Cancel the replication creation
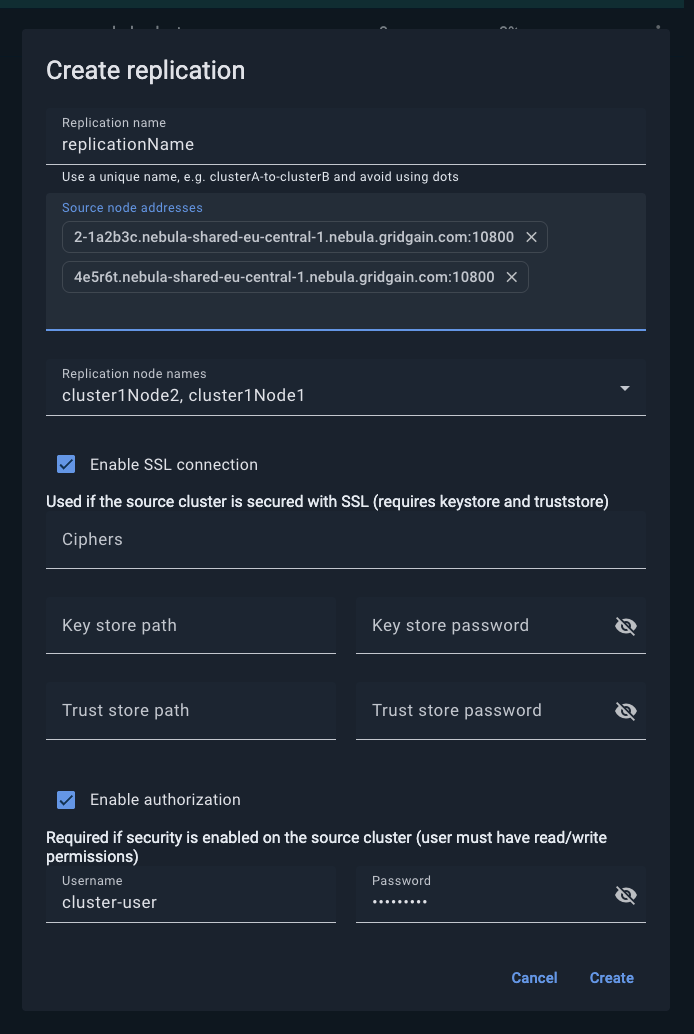Image resolution: width=694 pixels, height=1034 pixels. pos(534,978)
